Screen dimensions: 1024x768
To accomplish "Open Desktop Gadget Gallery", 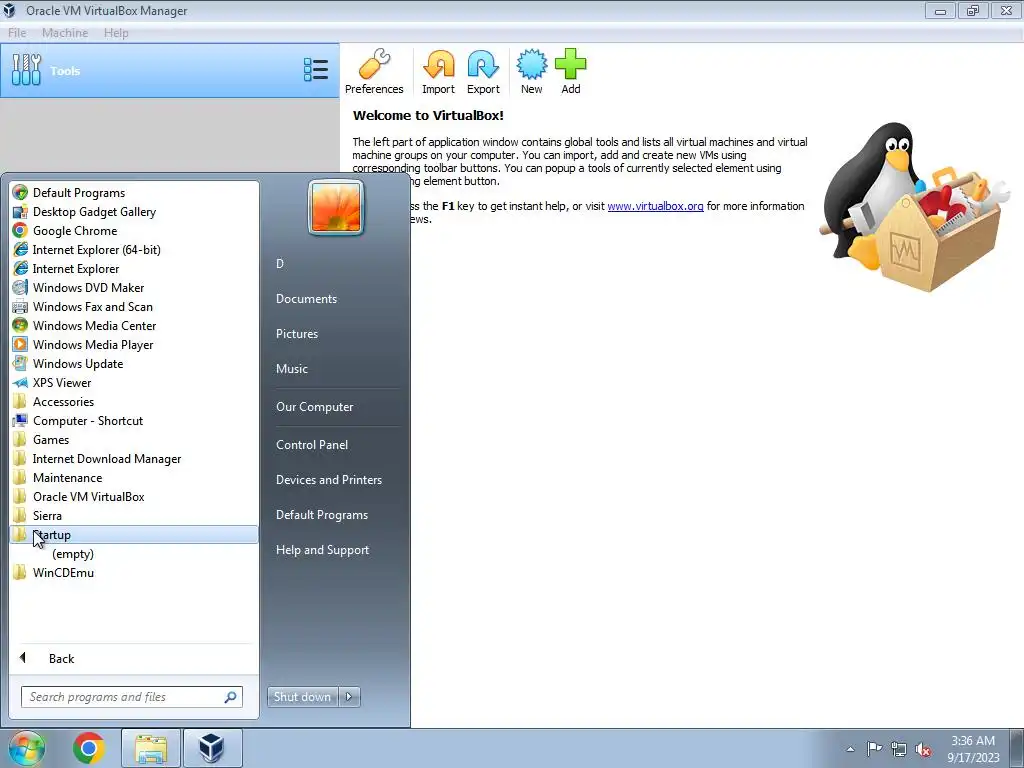I will (134, 212).
